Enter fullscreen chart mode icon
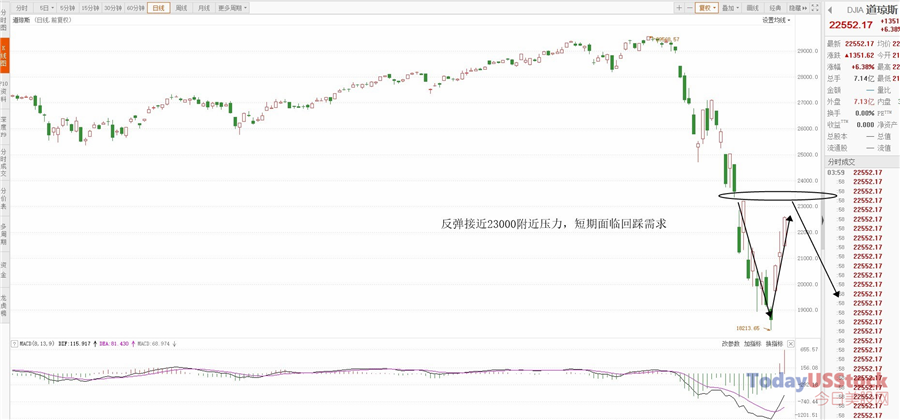The width and height of the screenshot is (900, 420). click(x=814, y=8)
